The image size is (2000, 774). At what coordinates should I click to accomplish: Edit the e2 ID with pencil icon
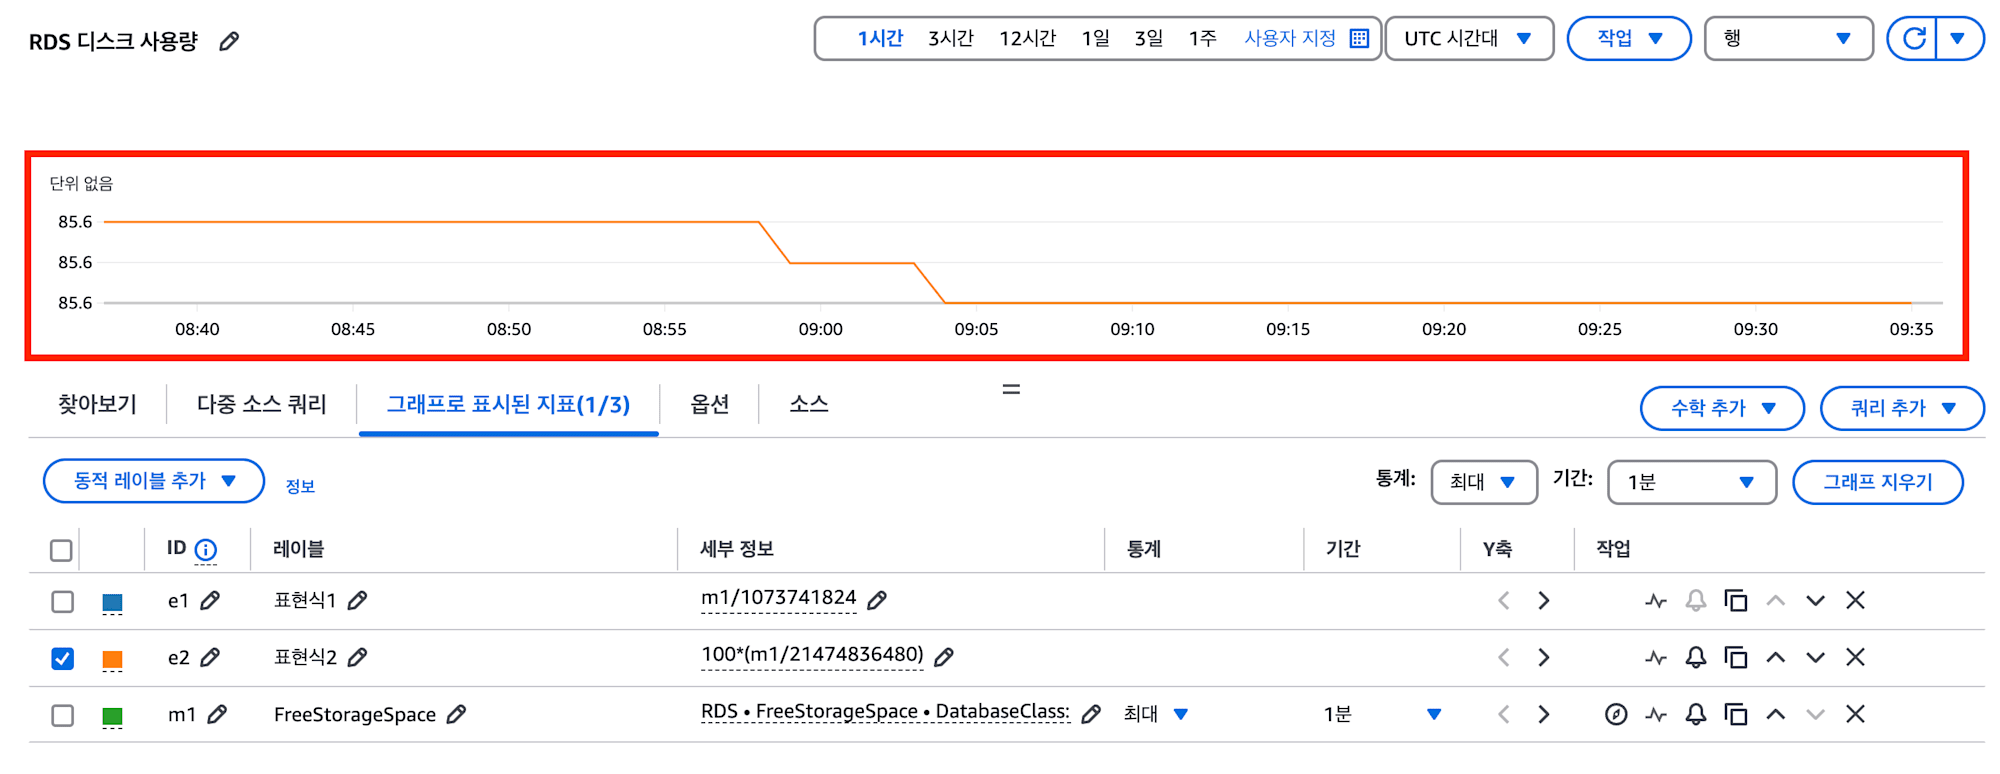pos(210,657)
